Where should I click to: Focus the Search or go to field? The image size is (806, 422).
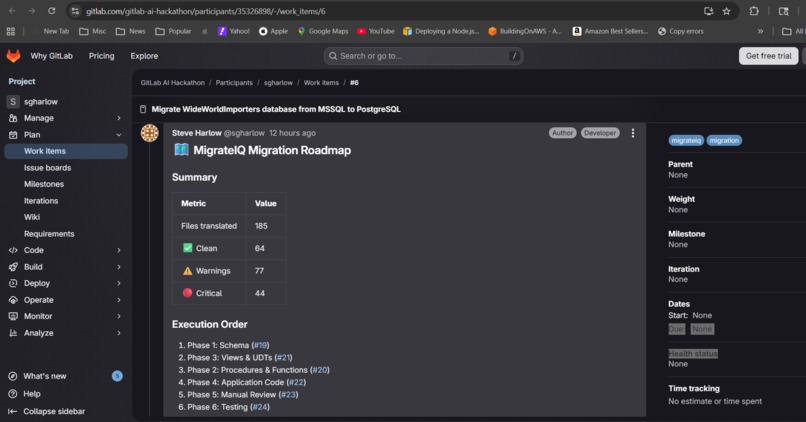pyautogui.click(x=424, y=56)
